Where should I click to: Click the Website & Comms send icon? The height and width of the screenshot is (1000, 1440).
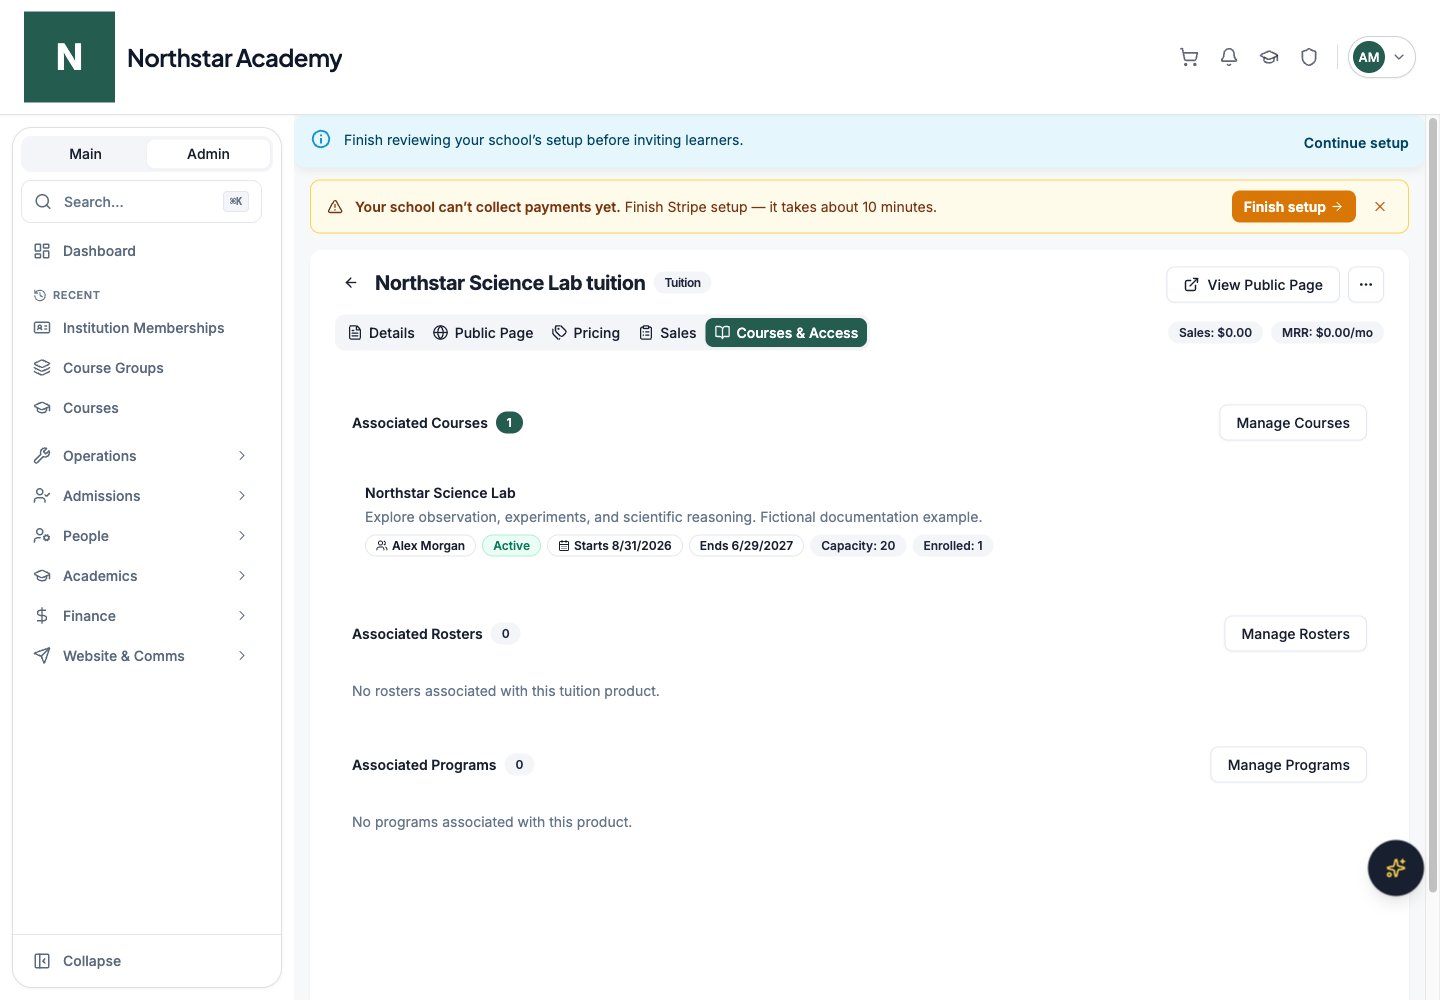42,656
